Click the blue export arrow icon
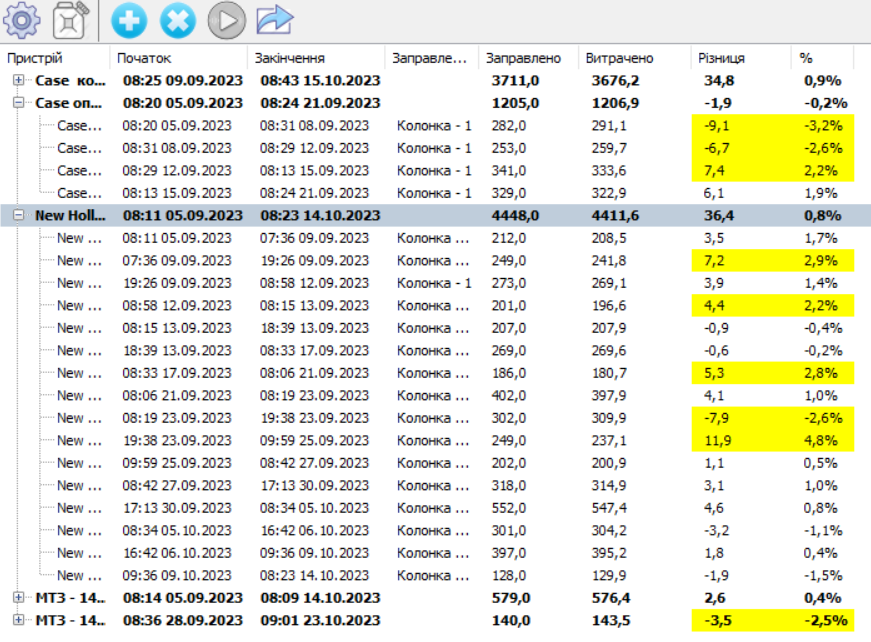 click(274, 19)
